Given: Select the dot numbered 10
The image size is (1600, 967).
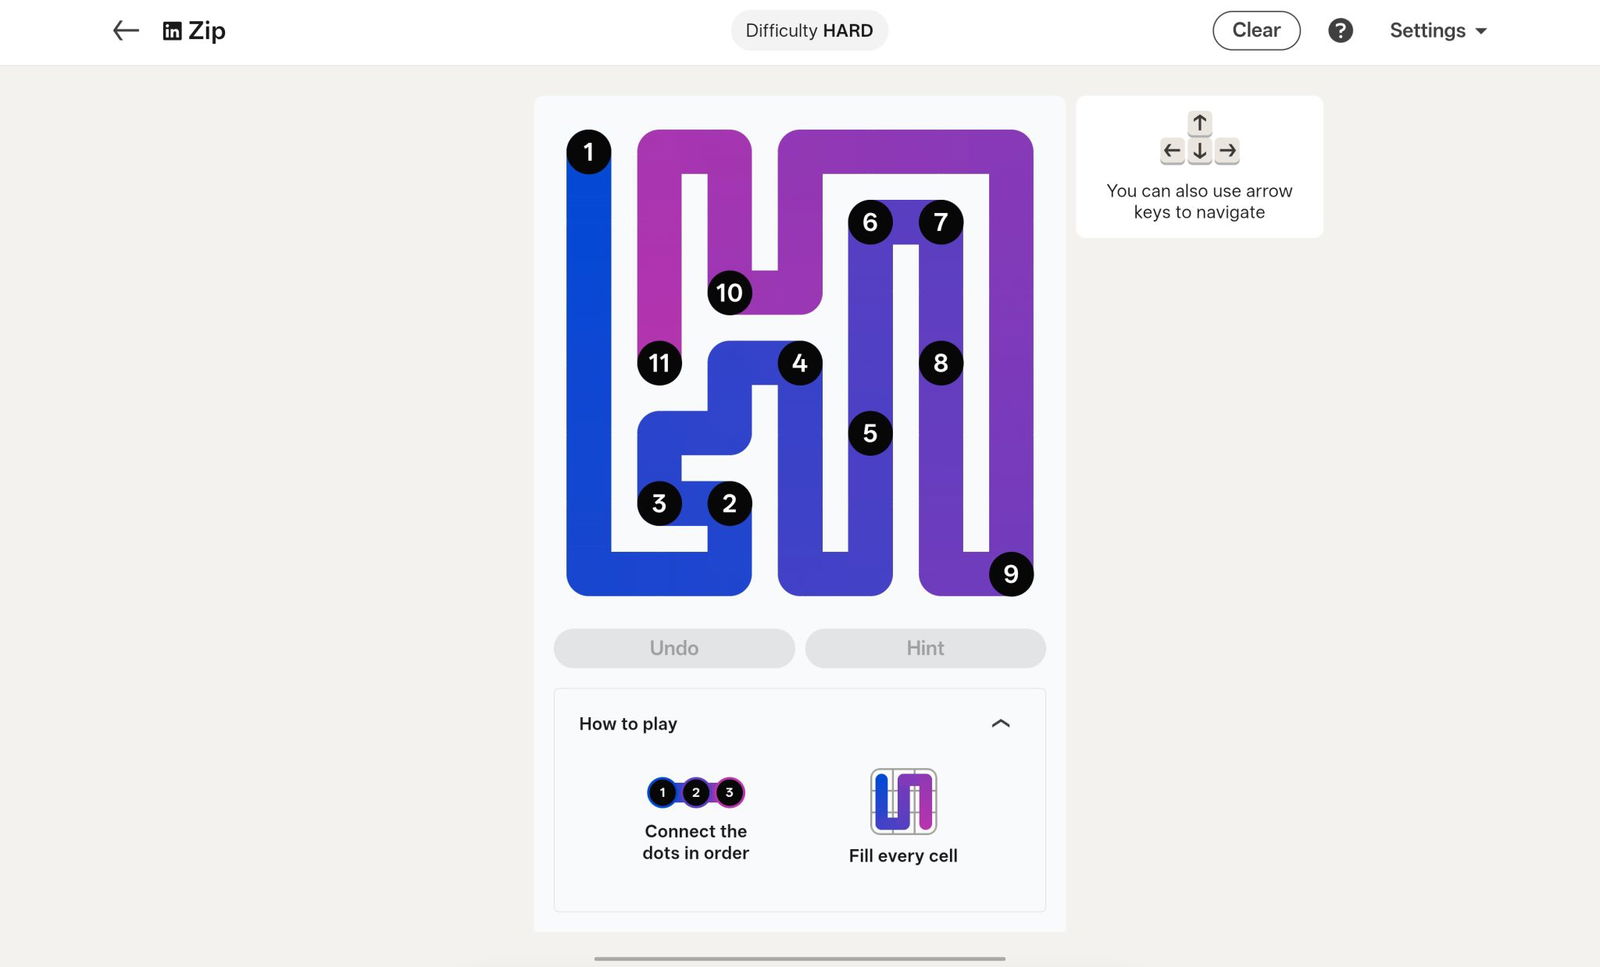Looking at the screenshot, I should (730, 293).
